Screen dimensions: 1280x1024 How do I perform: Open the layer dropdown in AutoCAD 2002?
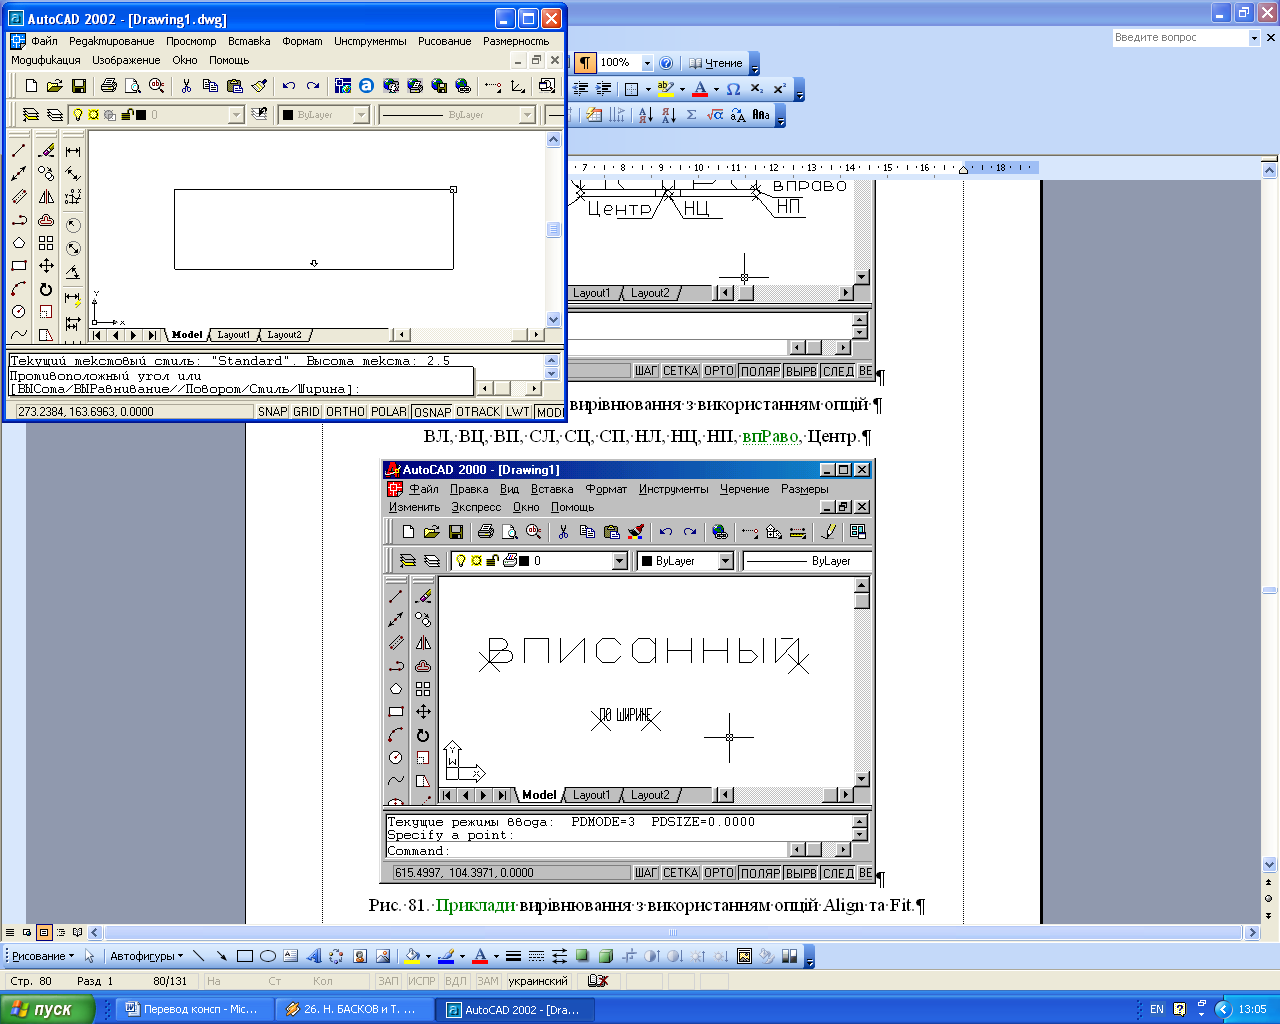(236, 115)
